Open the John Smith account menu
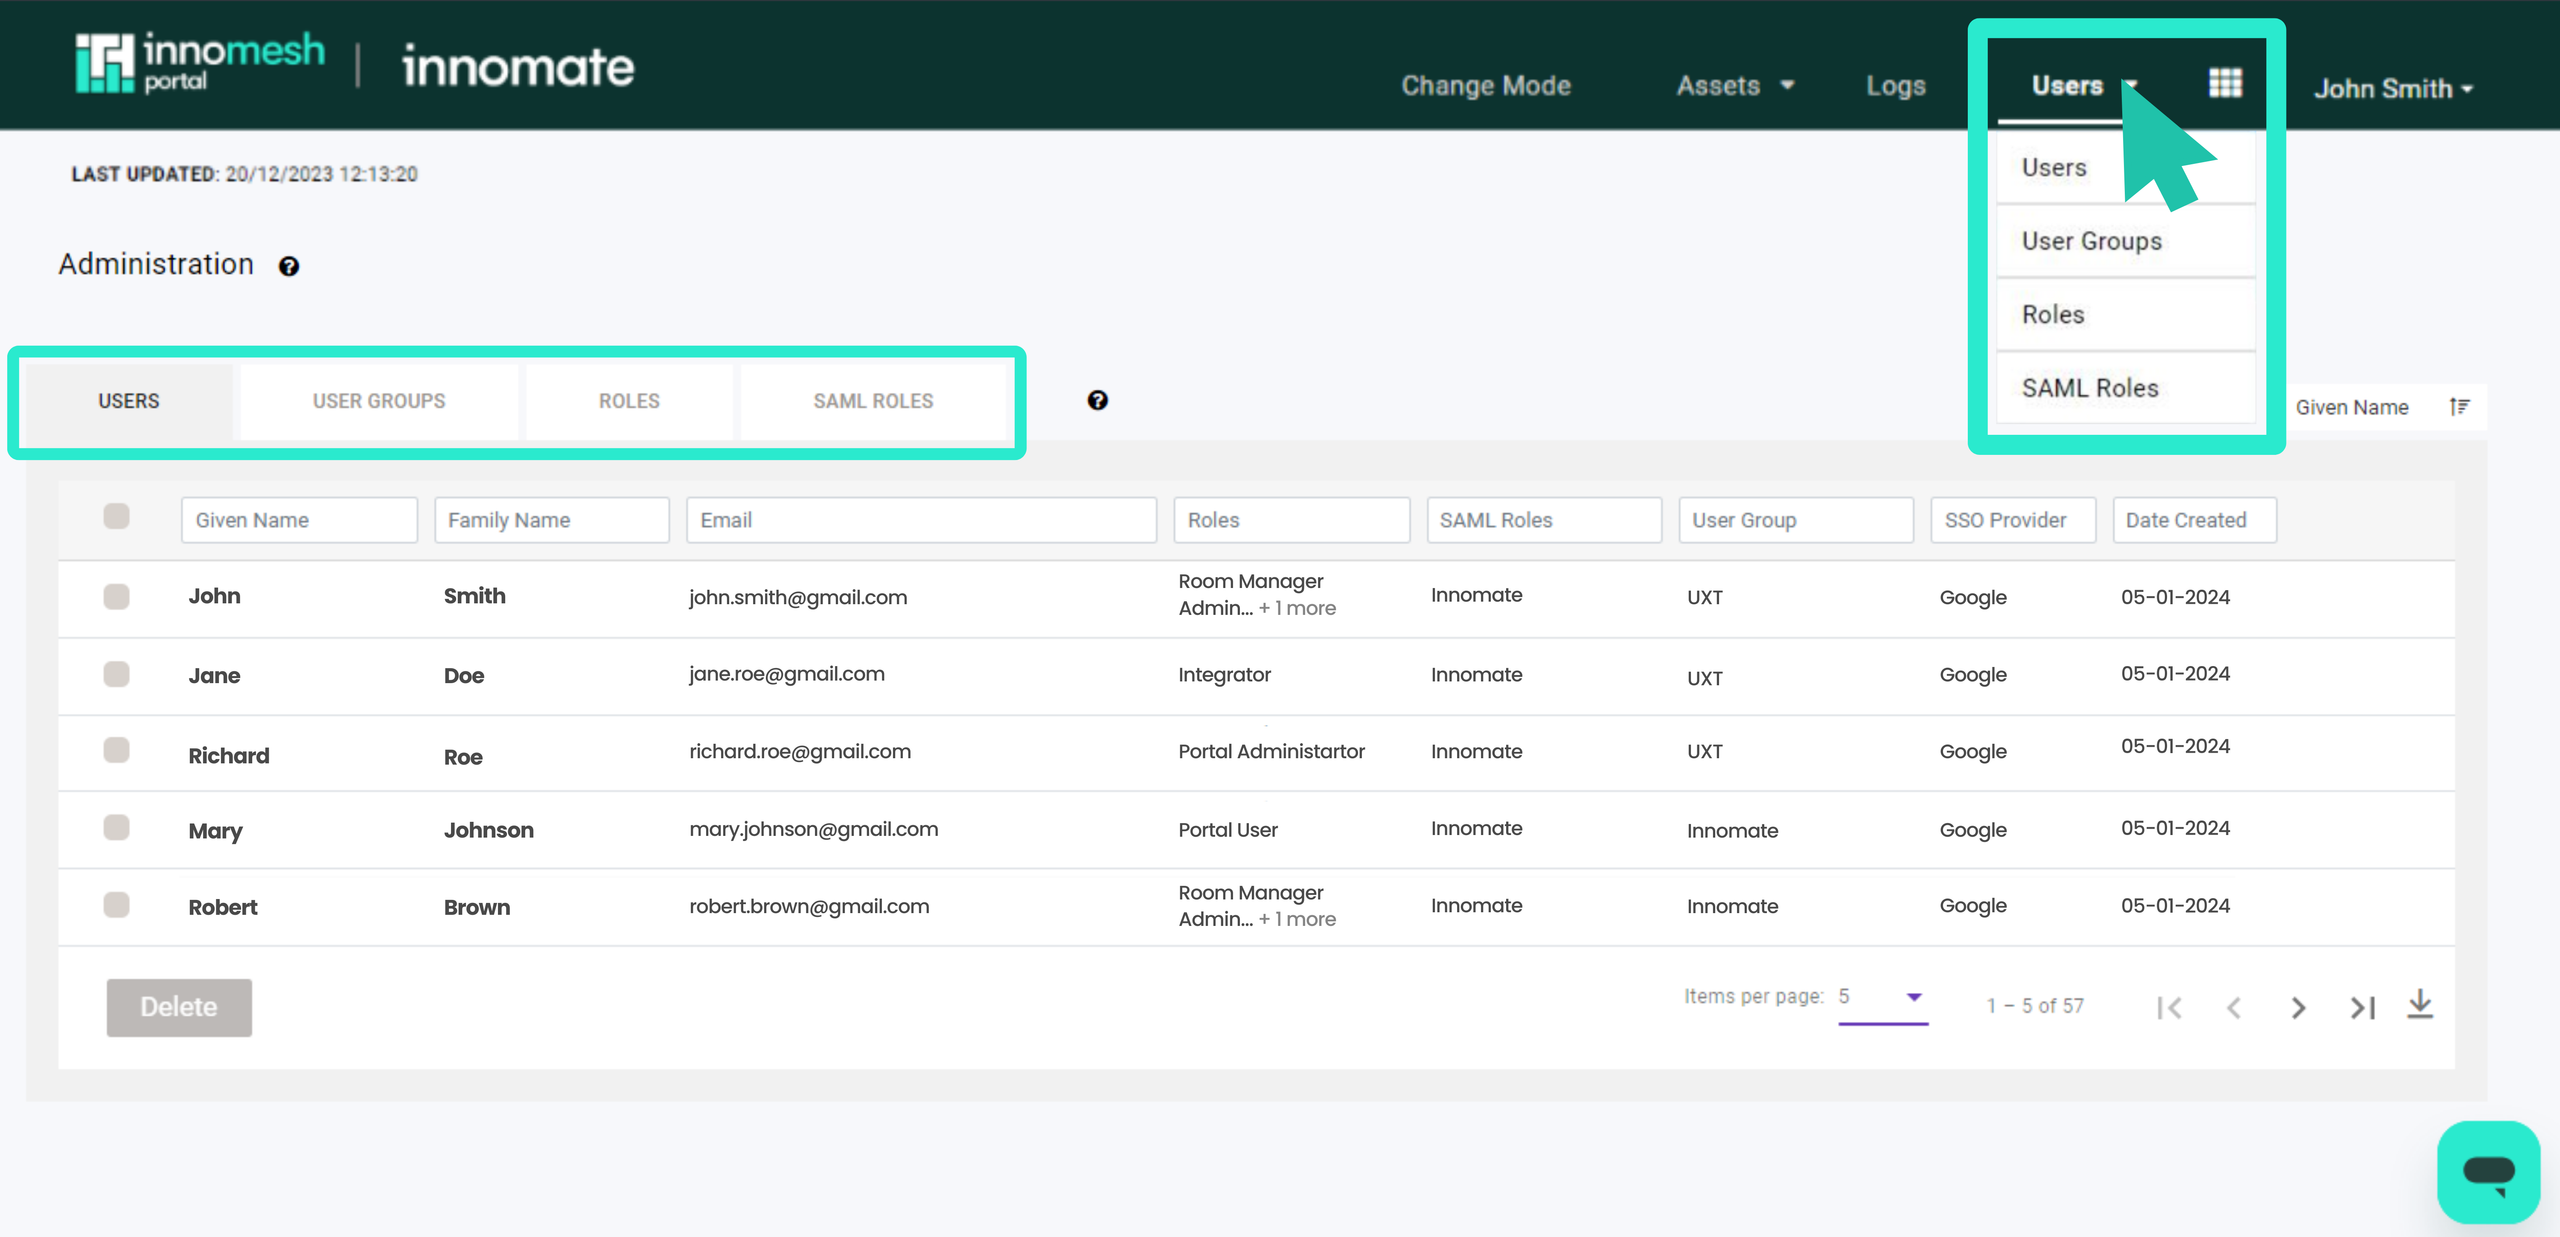This screenshot has width=2560, height=1237. [2394, 89]
